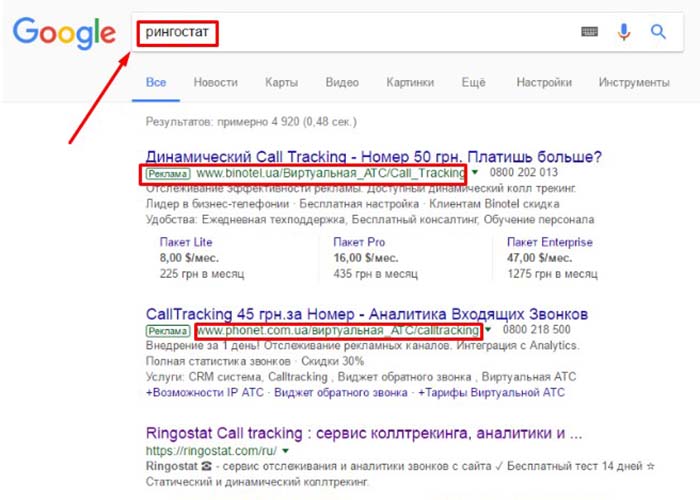Open Настройки menu
Viewport: 700px width, 500px height.
click(x=544, y=83)
